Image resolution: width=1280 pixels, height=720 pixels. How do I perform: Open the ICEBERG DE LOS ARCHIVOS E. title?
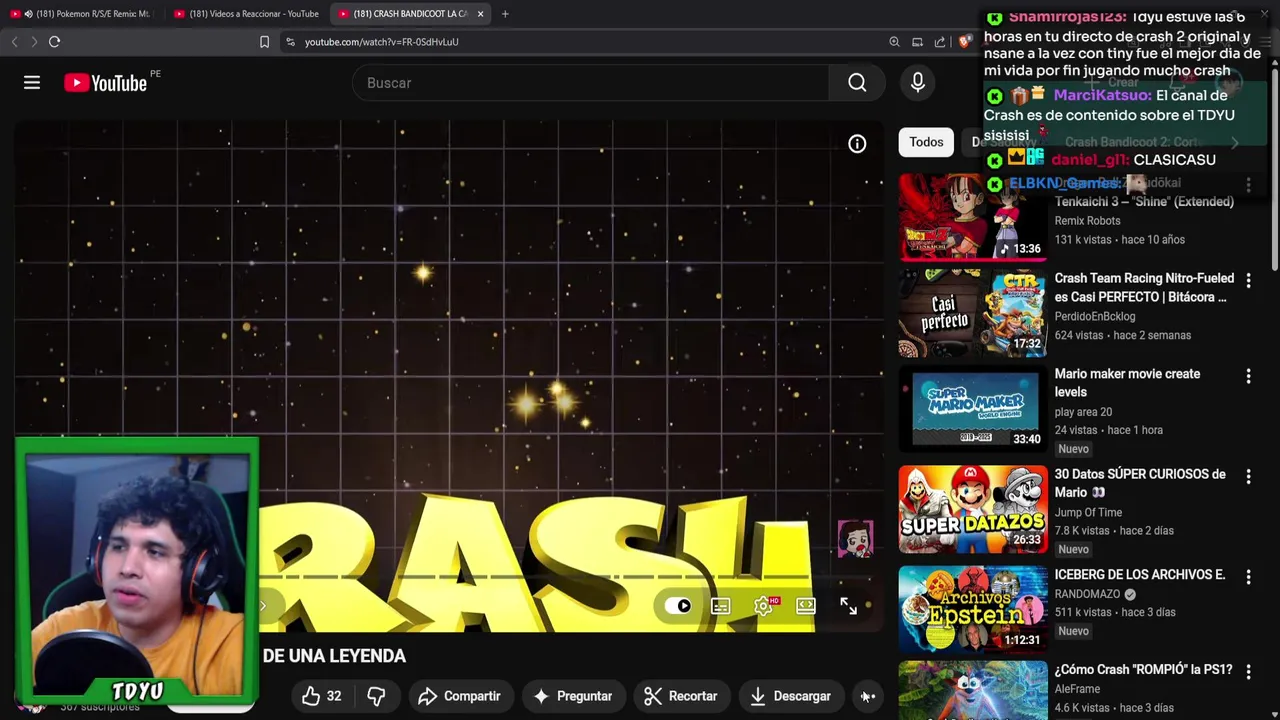tap(1140, 575)
